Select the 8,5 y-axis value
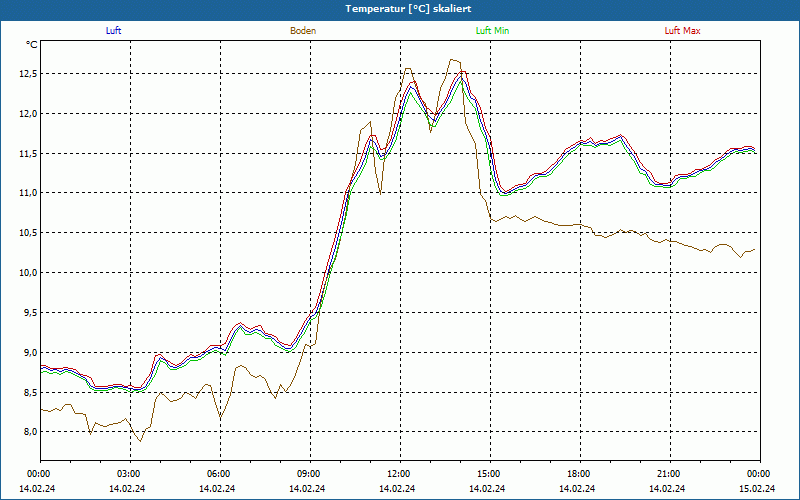Image resolution: width=800 pixels, height=500 pixels. coord(30,392)
